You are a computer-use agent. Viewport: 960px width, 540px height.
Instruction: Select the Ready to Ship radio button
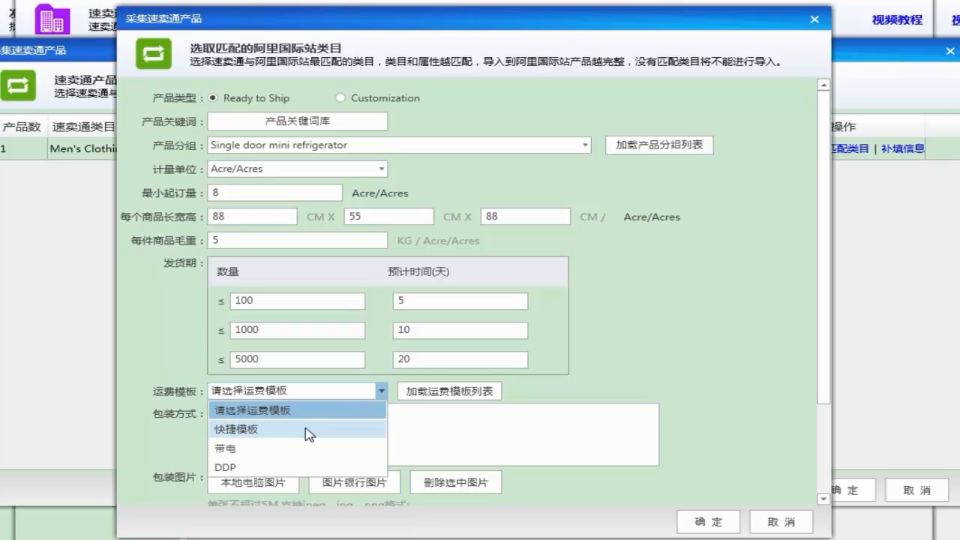(x=212, y=98)
